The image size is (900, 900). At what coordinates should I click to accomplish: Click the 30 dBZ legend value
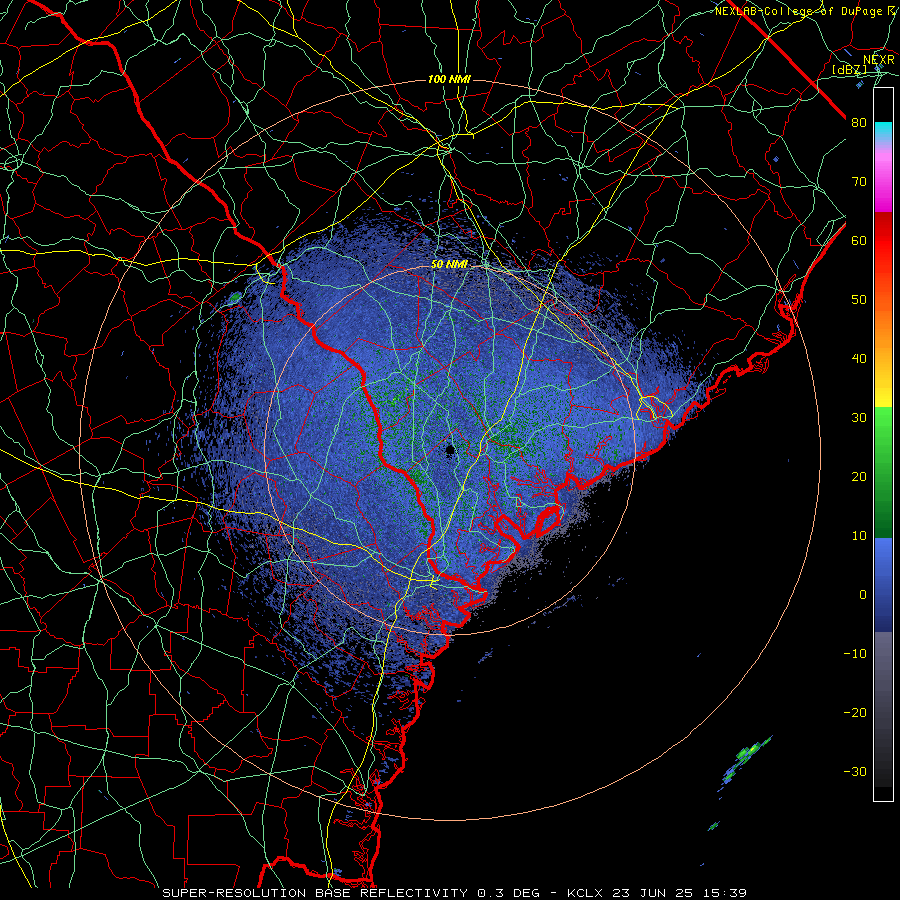tap(859, 418)
